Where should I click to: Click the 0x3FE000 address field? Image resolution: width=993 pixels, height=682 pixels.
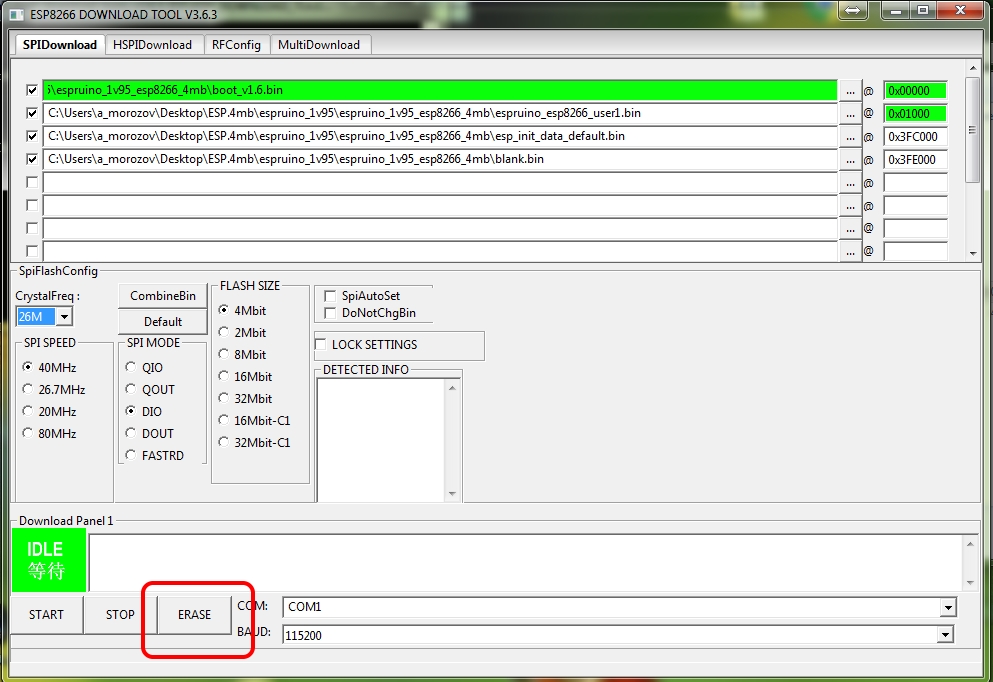[x=916, y=160]
